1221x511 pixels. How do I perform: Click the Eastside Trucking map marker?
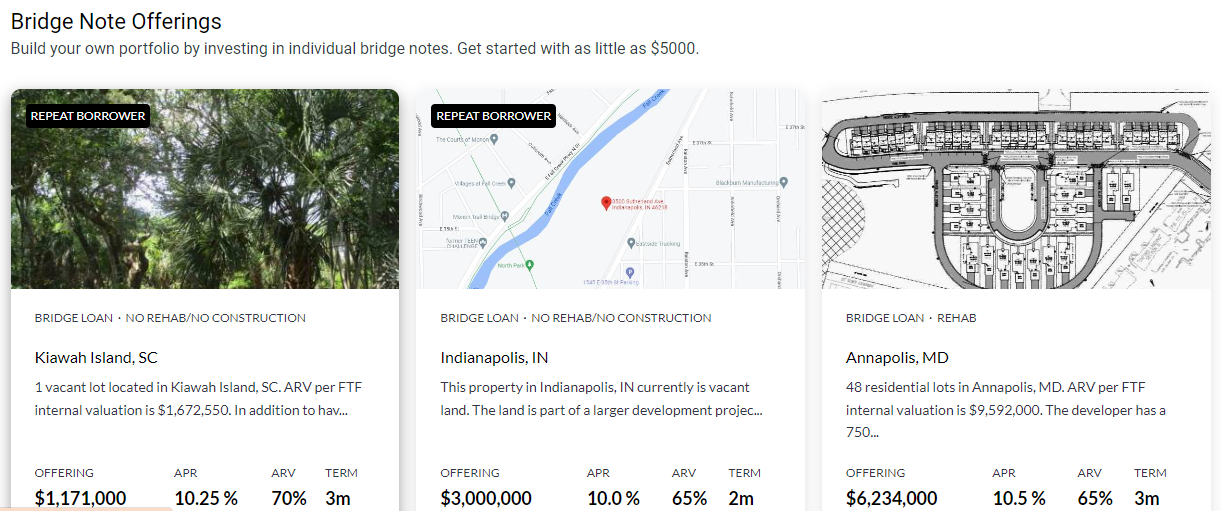coord(631,242)
